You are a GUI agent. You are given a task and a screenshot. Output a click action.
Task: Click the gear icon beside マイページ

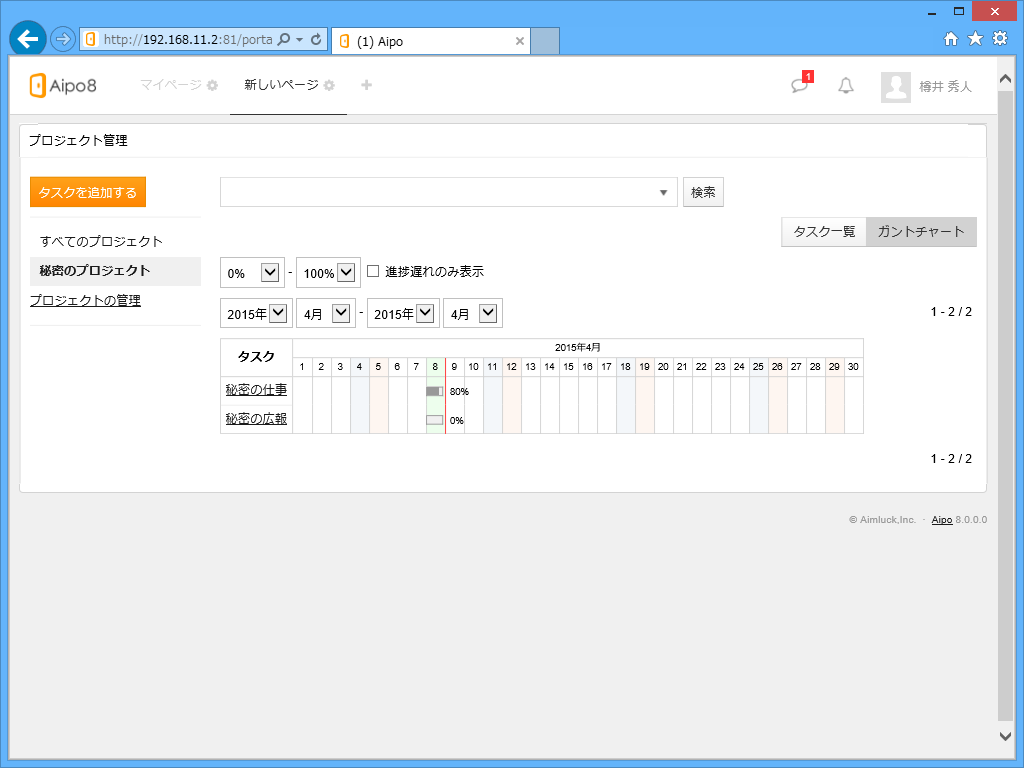coord(212,85)
